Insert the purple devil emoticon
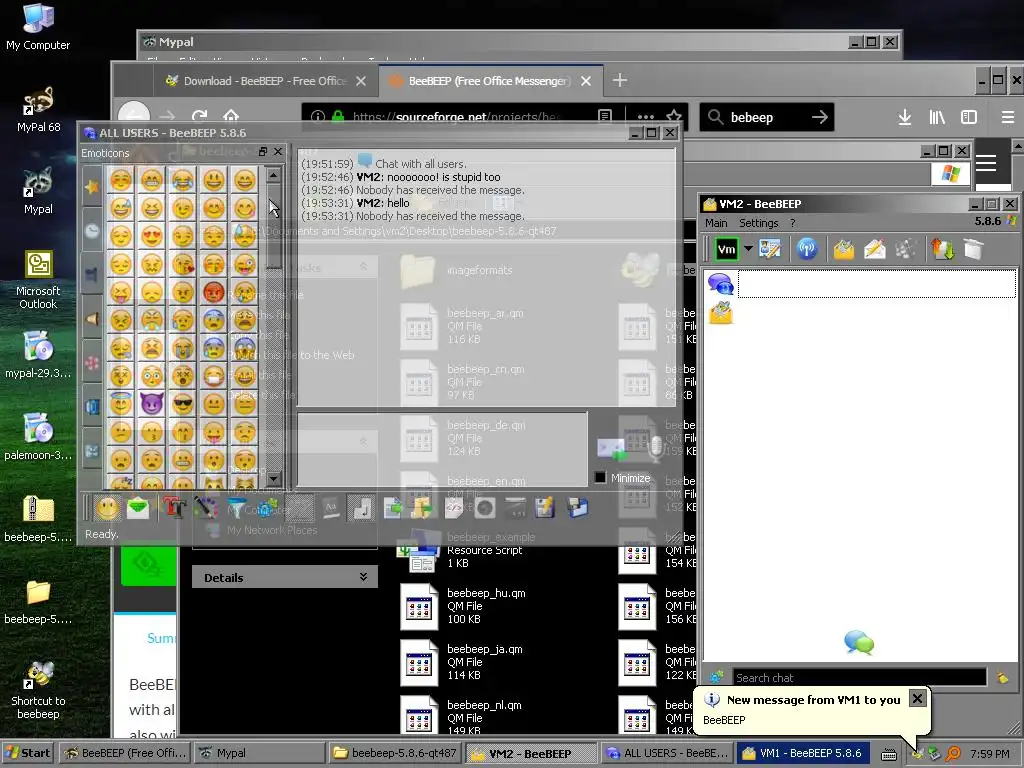The width and height of the screenshot is (1024, 768). coord(152,404)
